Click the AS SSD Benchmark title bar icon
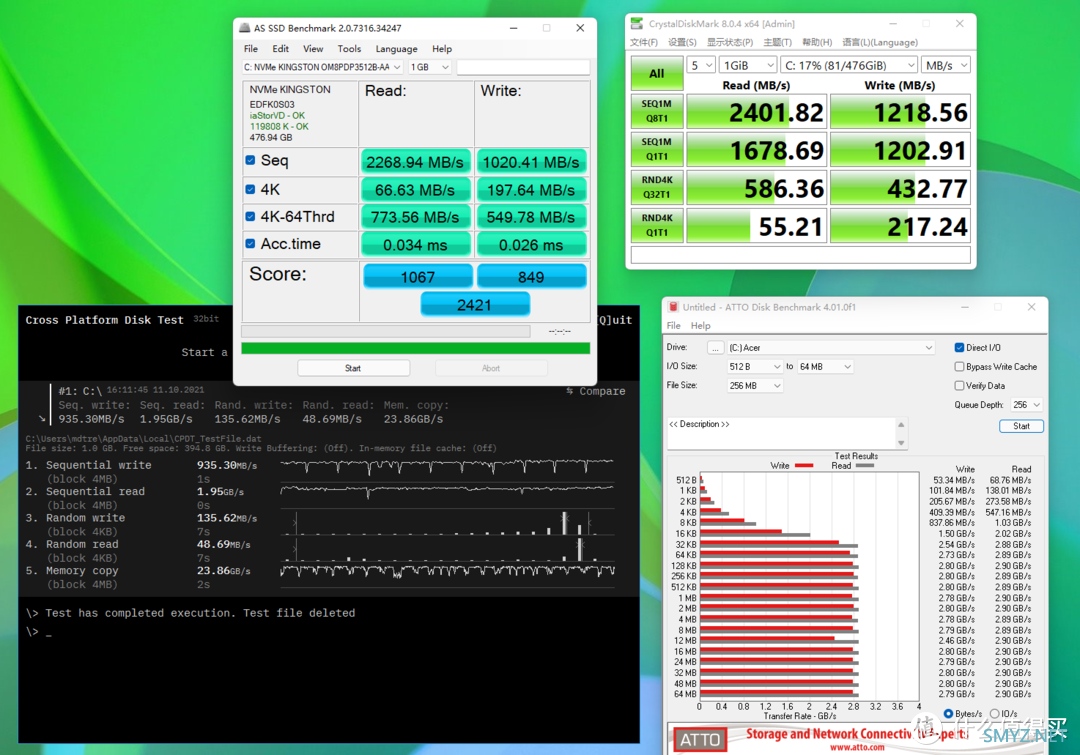The width and height of the screenshot is (1080, 755). coord(245,28)
